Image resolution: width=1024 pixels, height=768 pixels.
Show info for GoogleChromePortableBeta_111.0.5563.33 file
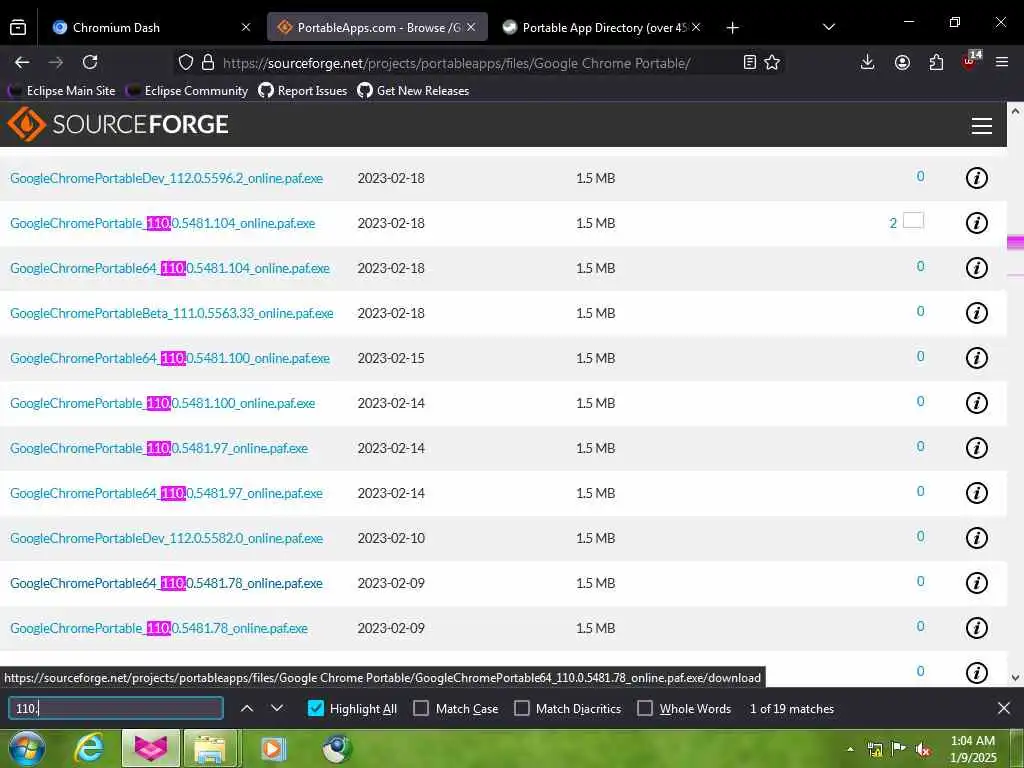click(976, 313)
